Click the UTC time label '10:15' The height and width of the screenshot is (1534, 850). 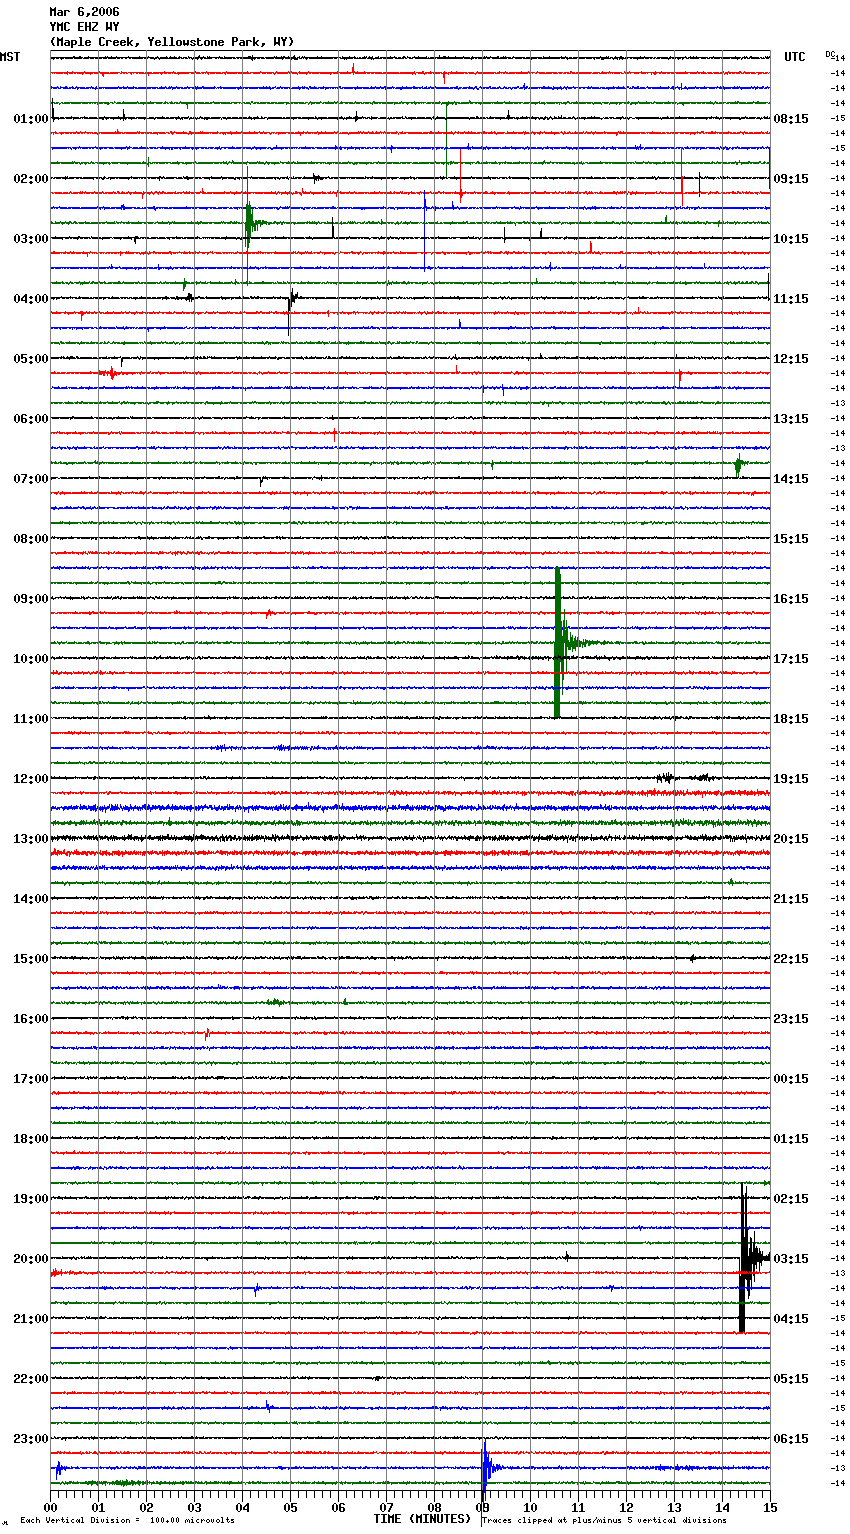[791, 239]
